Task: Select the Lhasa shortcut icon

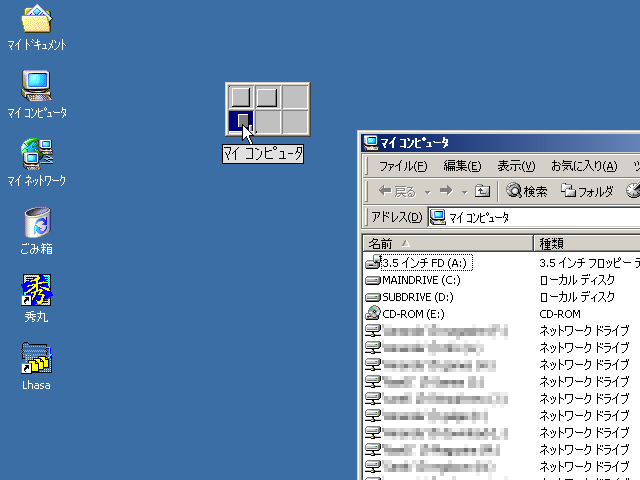Action: [x=36, y=358]
